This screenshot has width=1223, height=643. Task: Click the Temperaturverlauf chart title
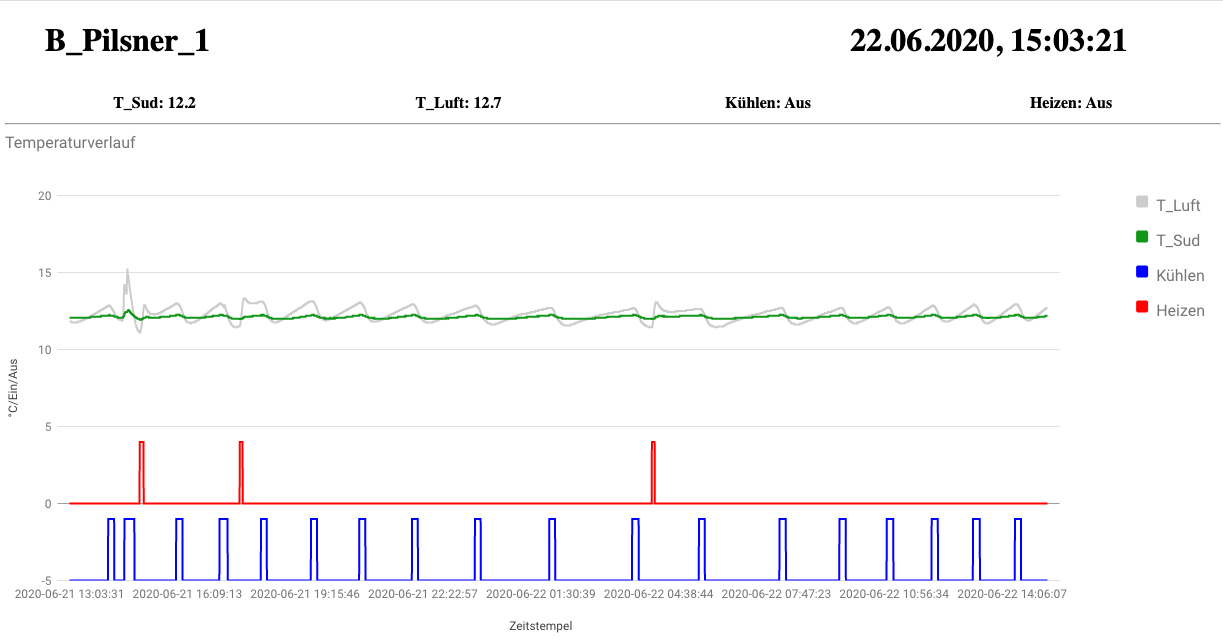[x=70, y=142]
